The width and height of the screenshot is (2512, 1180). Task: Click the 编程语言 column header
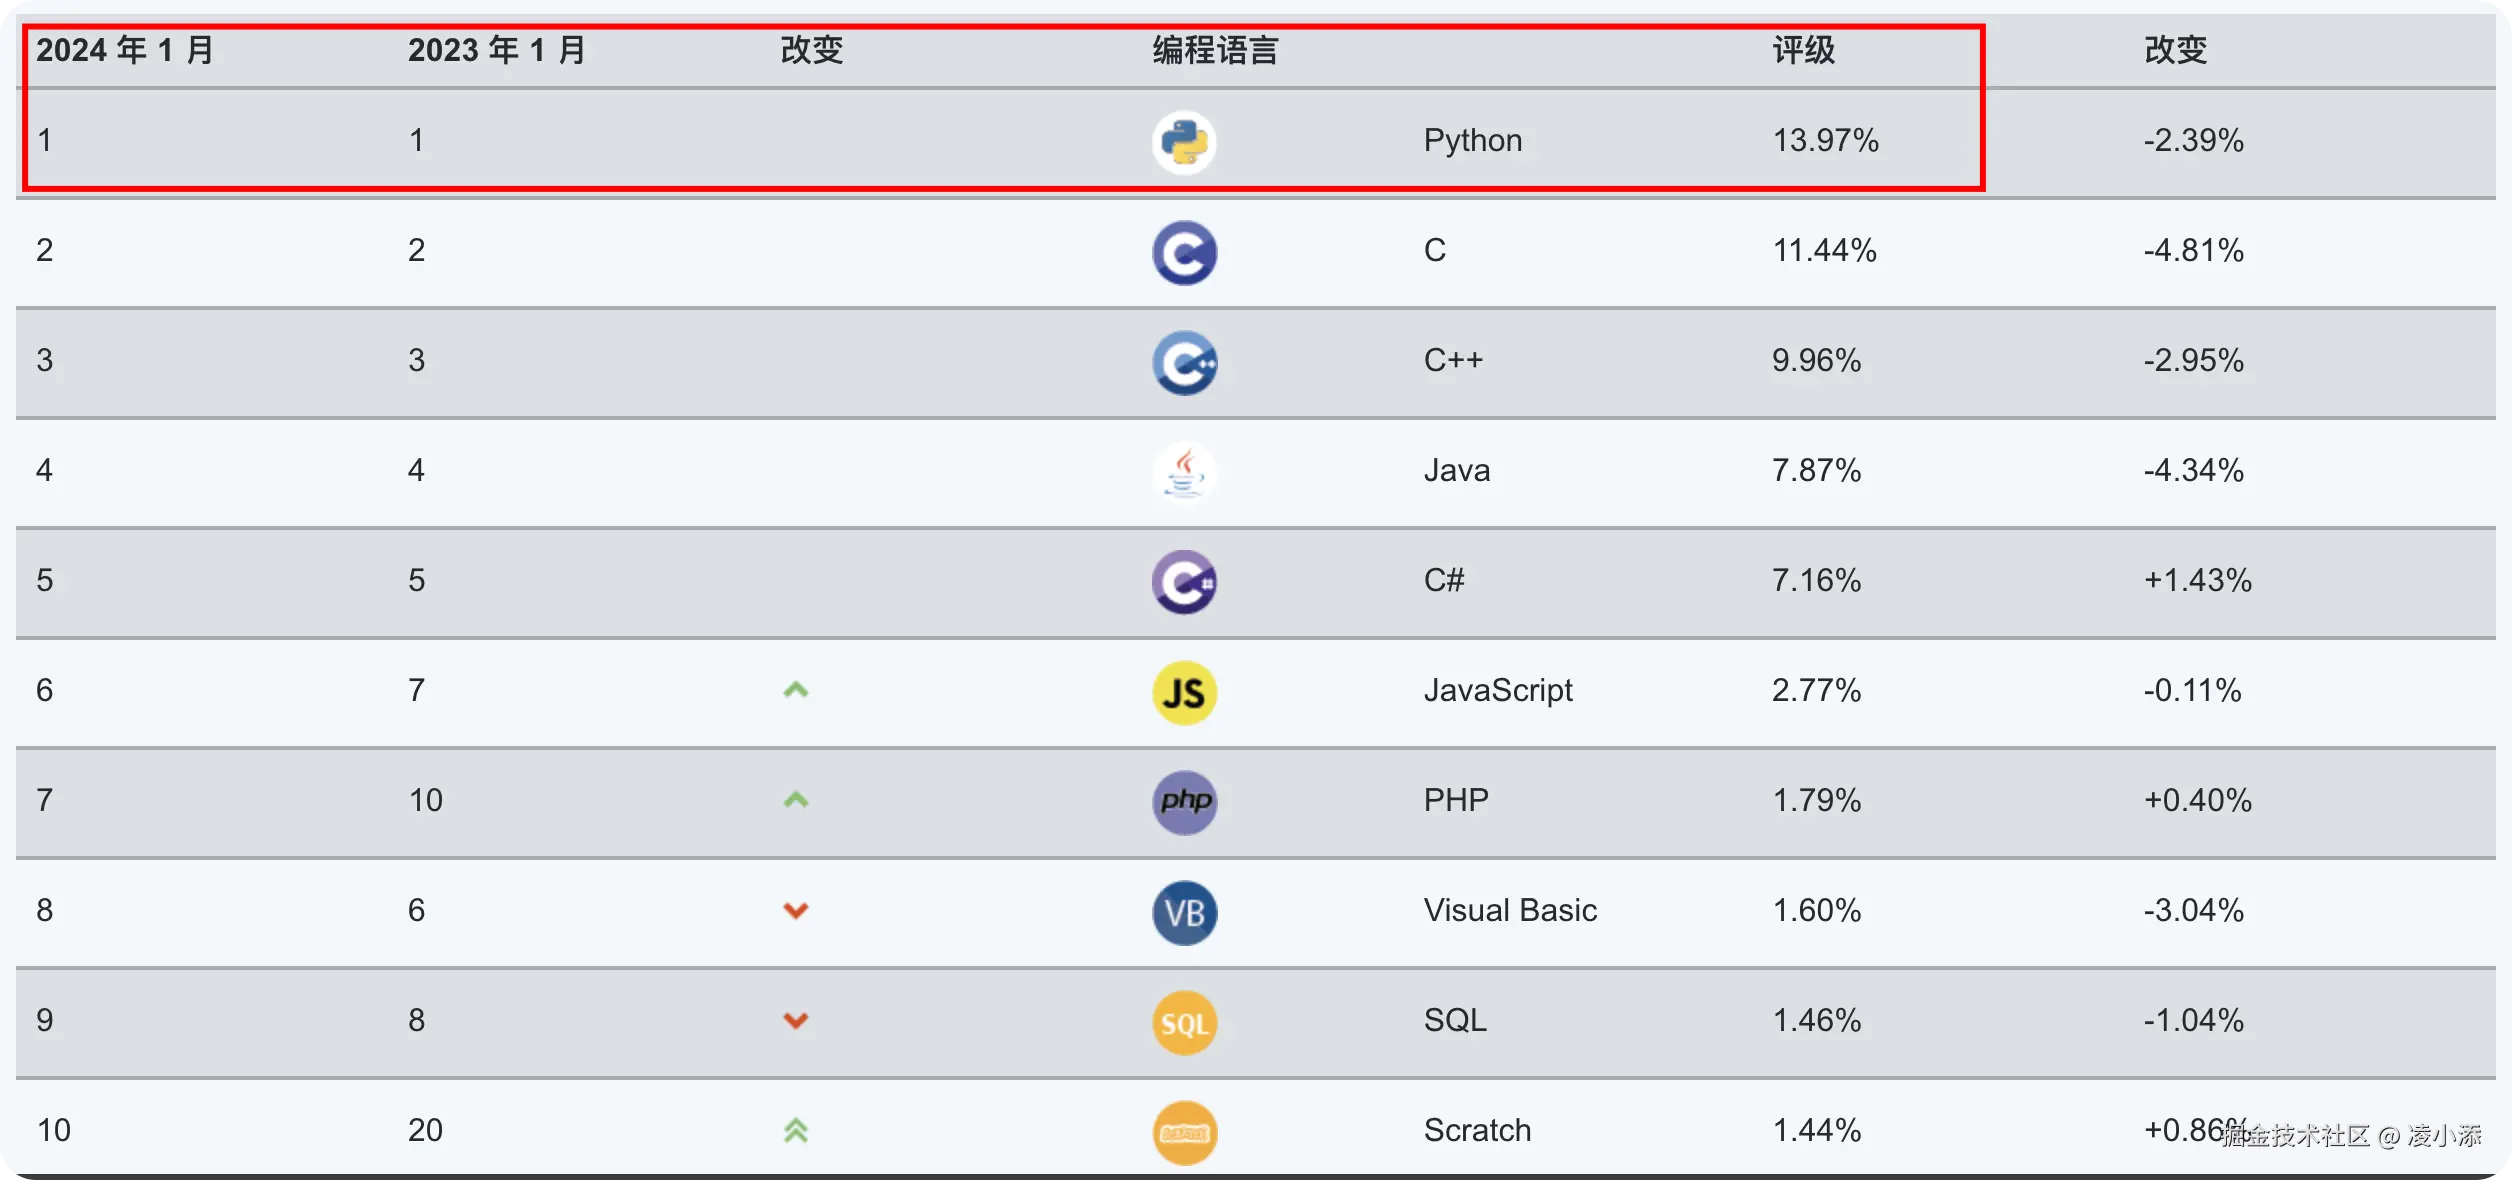1214,50
